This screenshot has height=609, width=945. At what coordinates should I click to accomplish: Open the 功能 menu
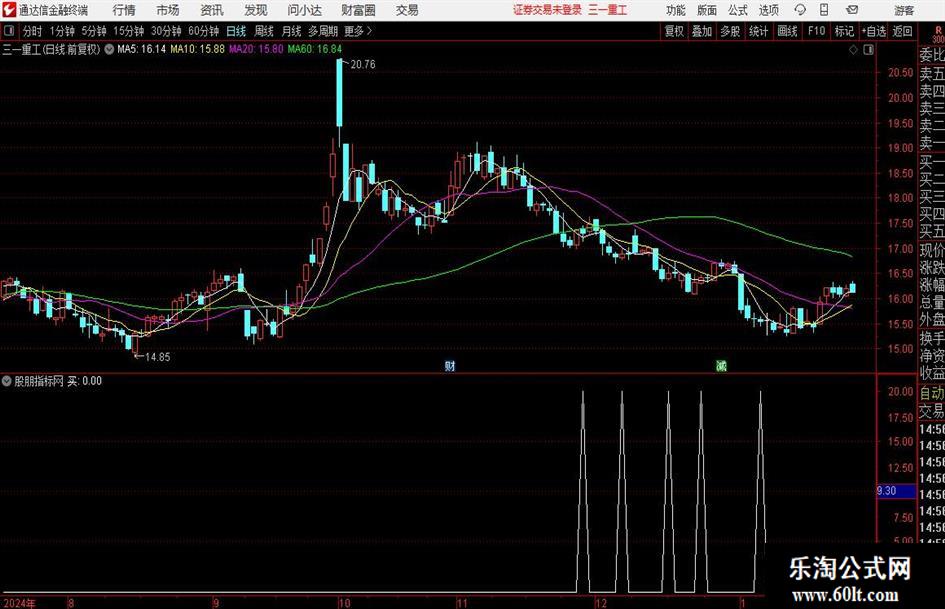[676, 10]
